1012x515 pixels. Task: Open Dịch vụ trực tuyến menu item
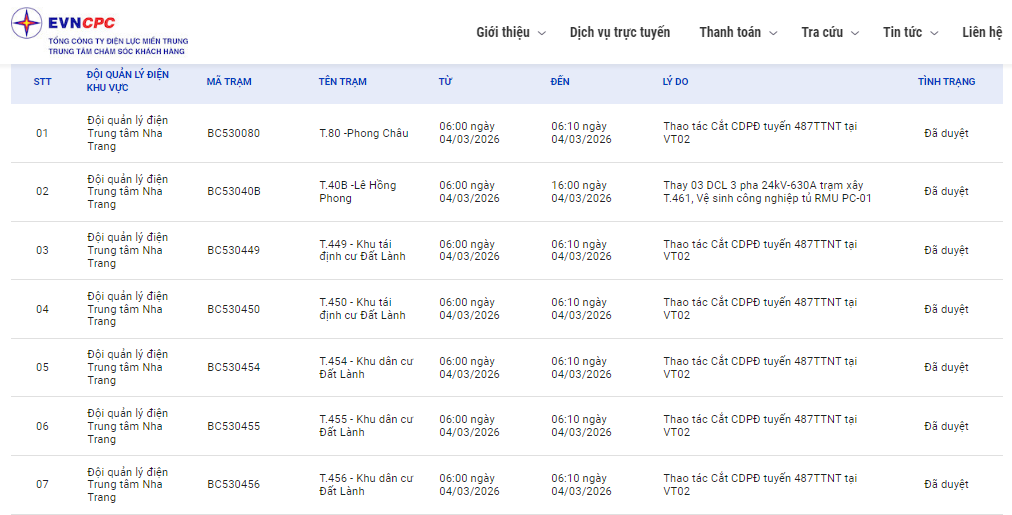(620, 32)
